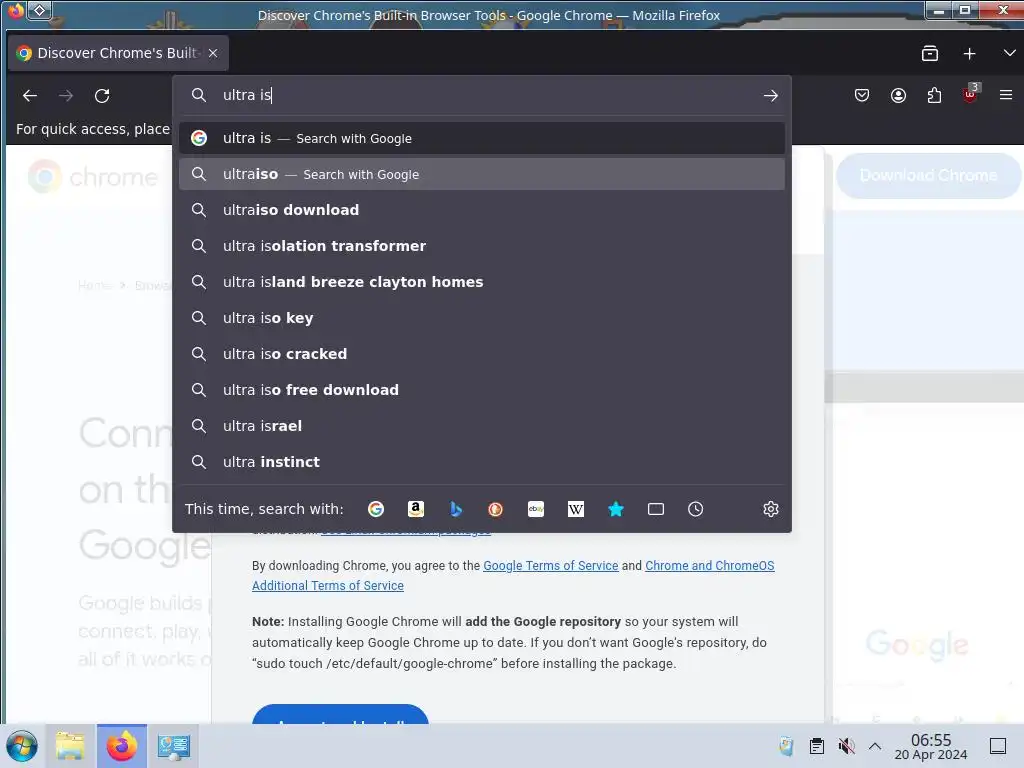Open the Firefox account icon
This screenshot has height=768, width=1024.
(899, 95)
